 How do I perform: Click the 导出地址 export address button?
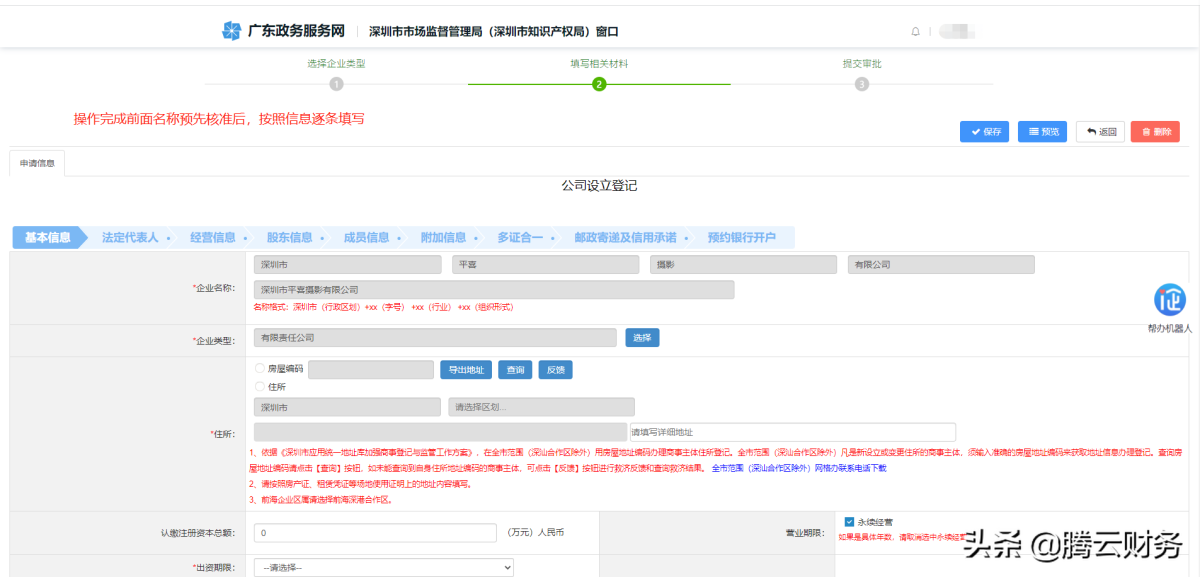pos(466,370)
